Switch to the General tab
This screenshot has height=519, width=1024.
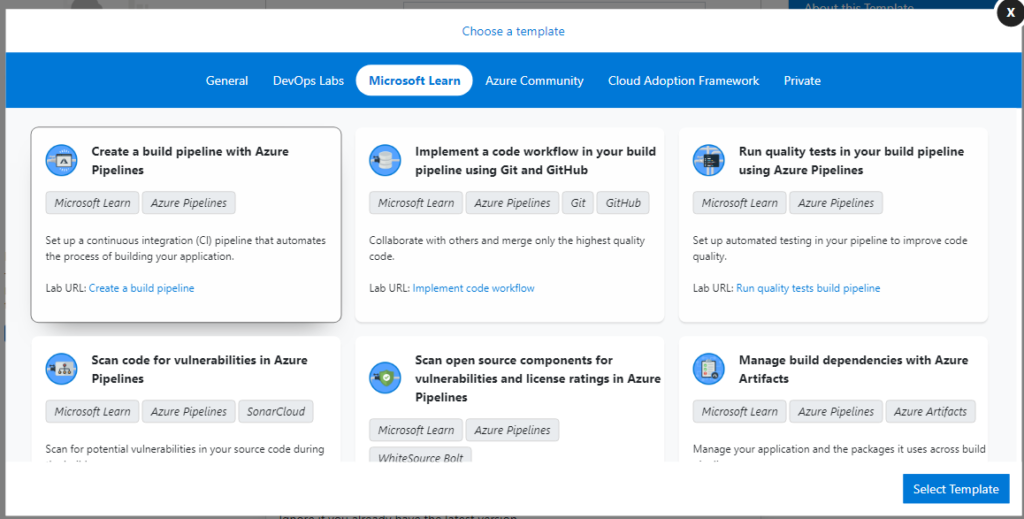pyautogui.click(x=227, y=81)
